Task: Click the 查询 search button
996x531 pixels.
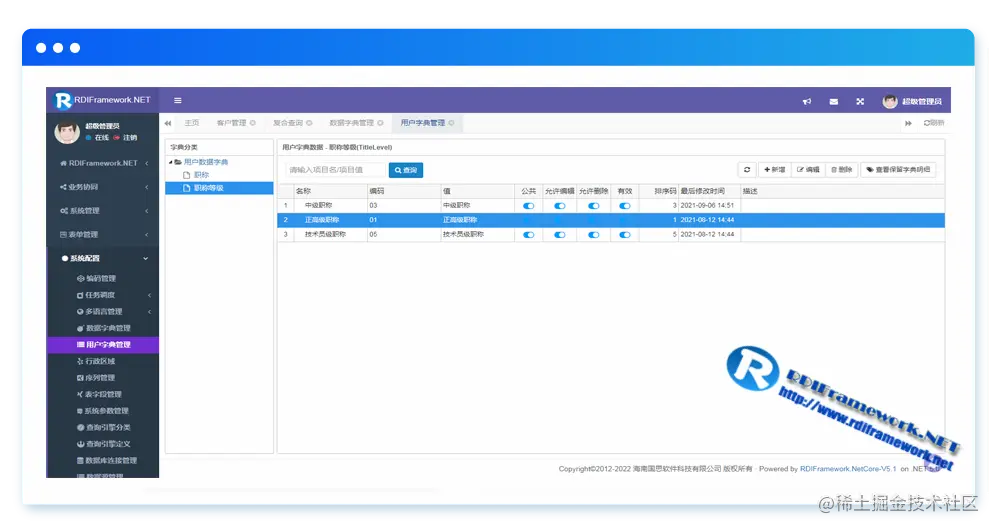Action: coord(406,170)
